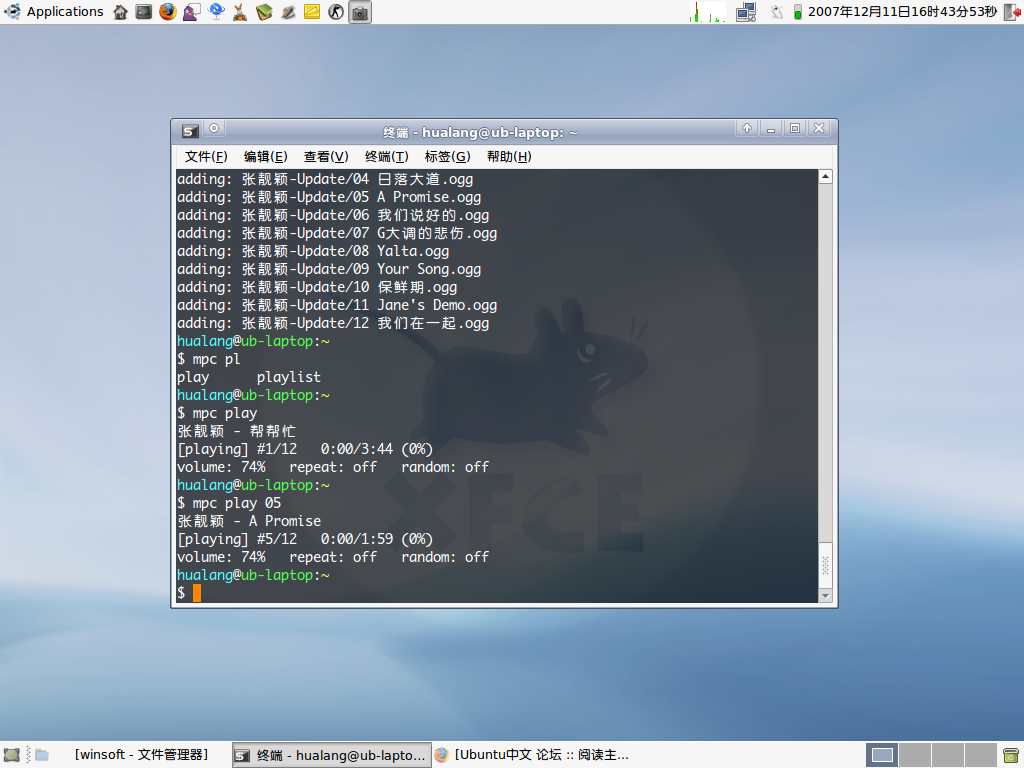Click the 'adding: 张靓颖-Update/09 Your Song.ogg' line
This screenshot has height=768, width=1024.
[x=329, y=269]
